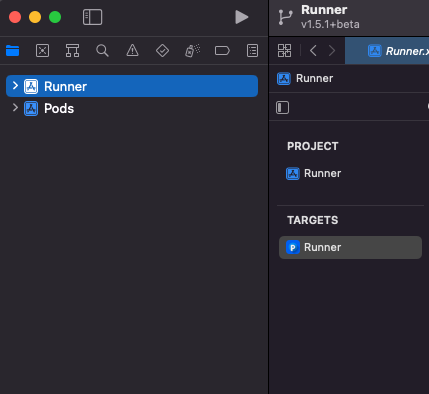Close the window with red button

click(15, 17)
